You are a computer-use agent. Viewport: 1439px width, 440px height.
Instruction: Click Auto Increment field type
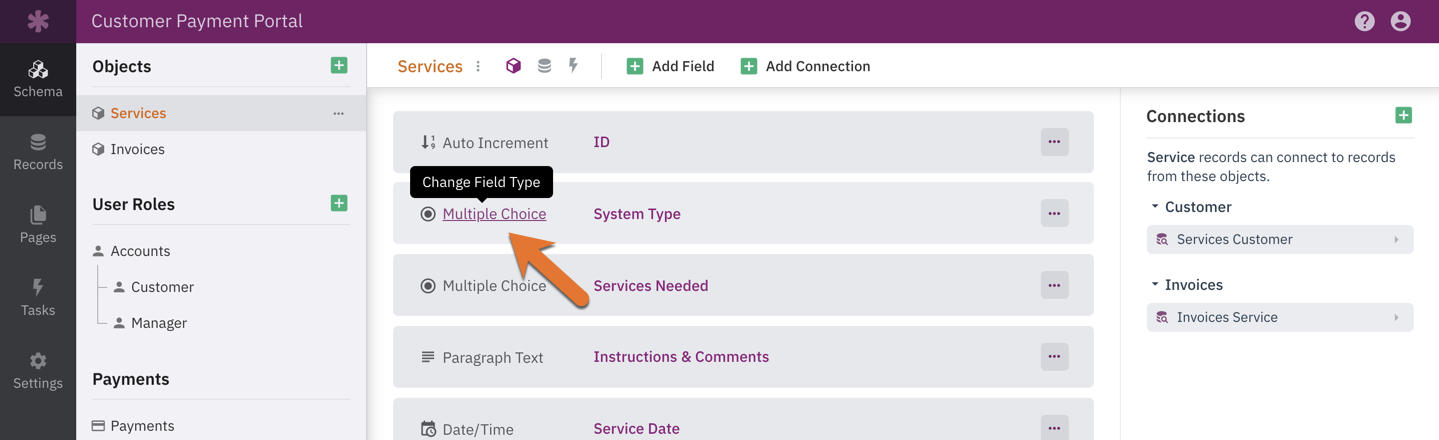[x=495, y=142]
